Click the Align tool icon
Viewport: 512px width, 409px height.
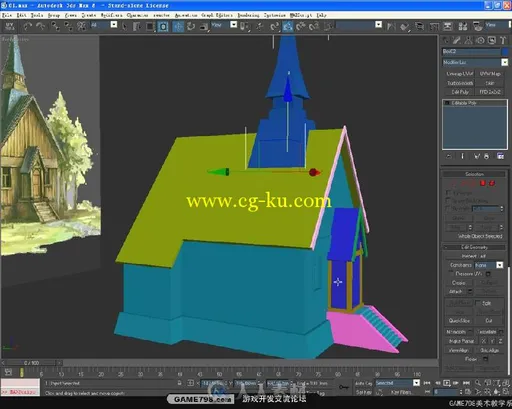tap(405, 26)
